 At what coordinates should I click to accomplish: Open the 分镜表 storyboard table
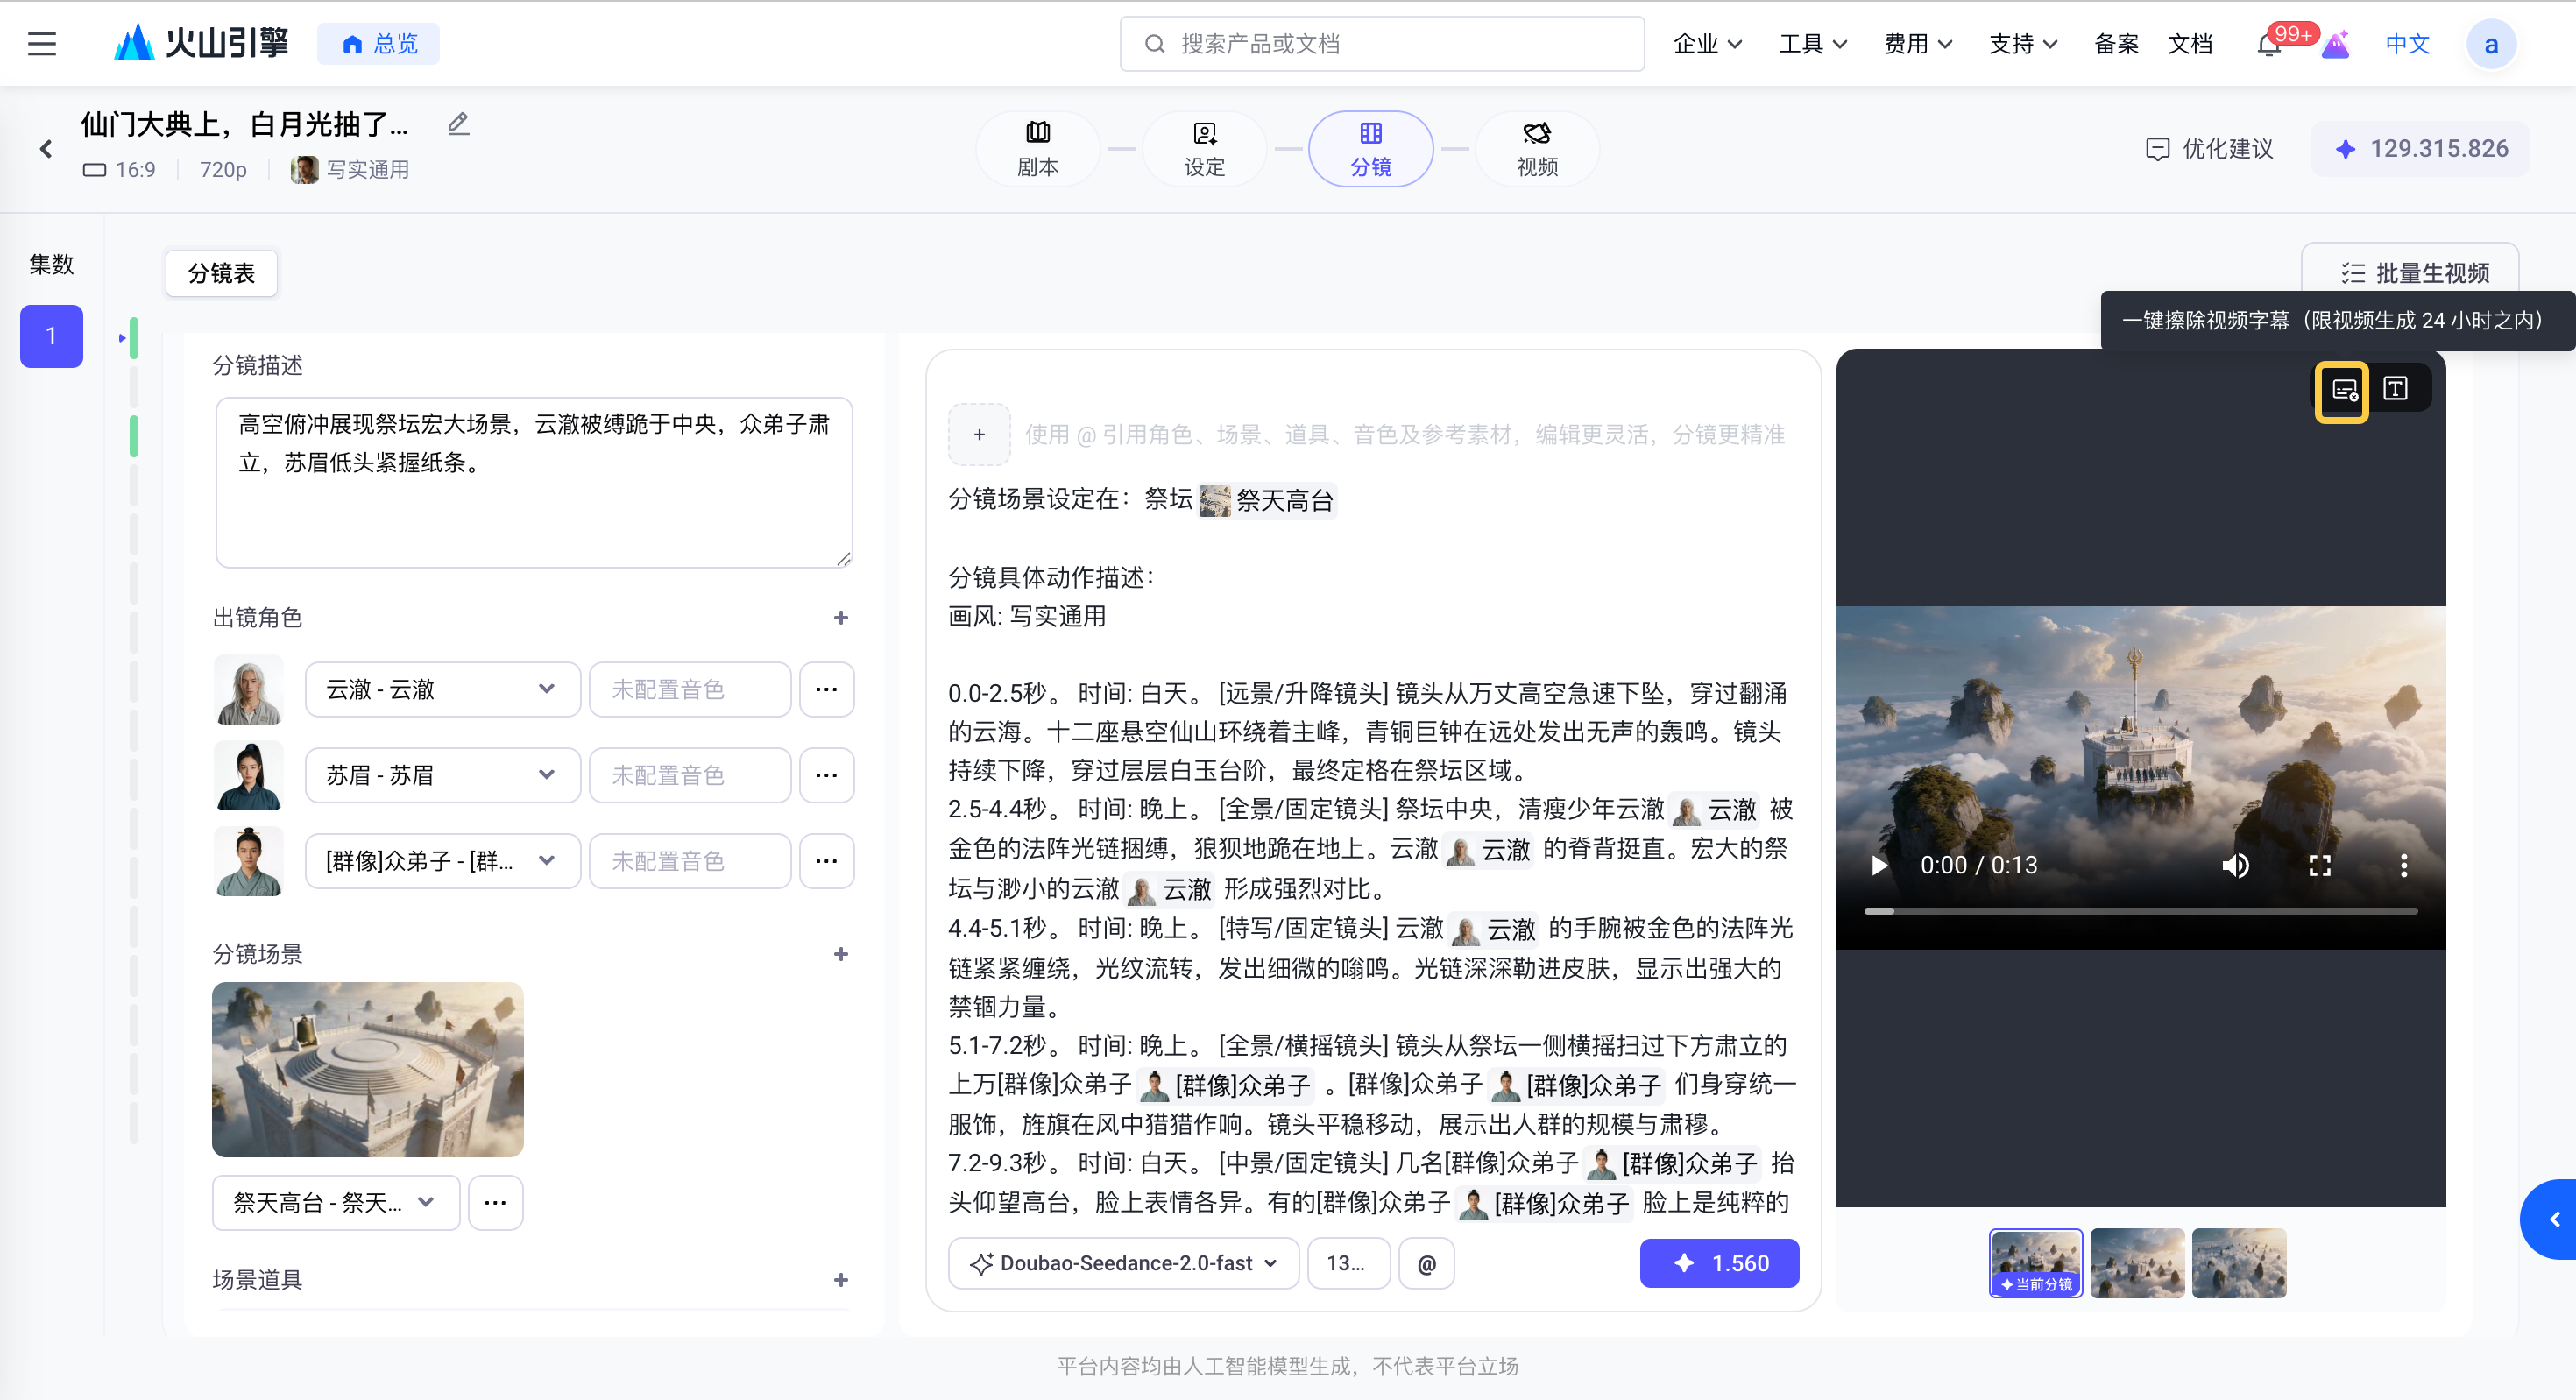(x=221, y=273)
